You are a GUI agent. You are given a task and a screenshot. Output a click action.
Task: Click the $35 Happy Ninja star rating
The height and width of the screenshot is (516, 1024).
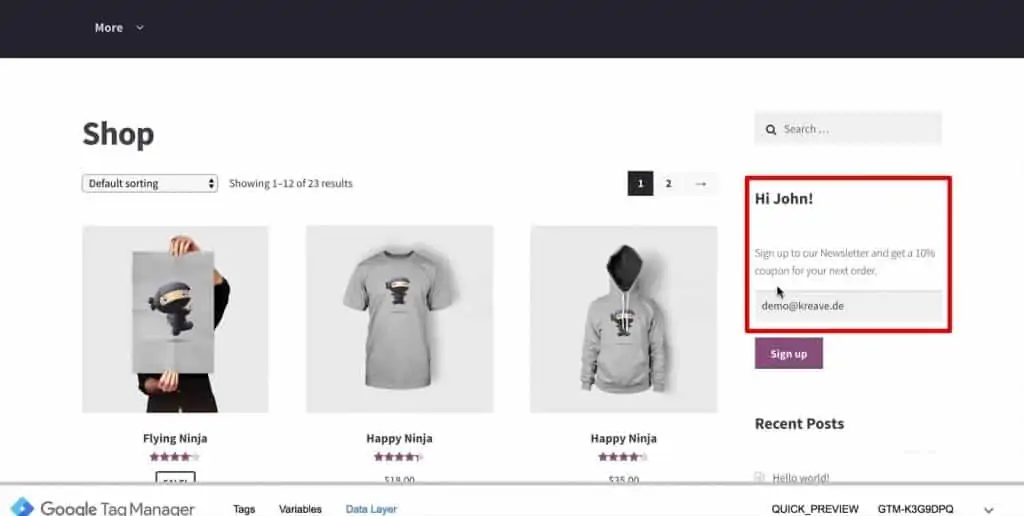click(623, 457)
